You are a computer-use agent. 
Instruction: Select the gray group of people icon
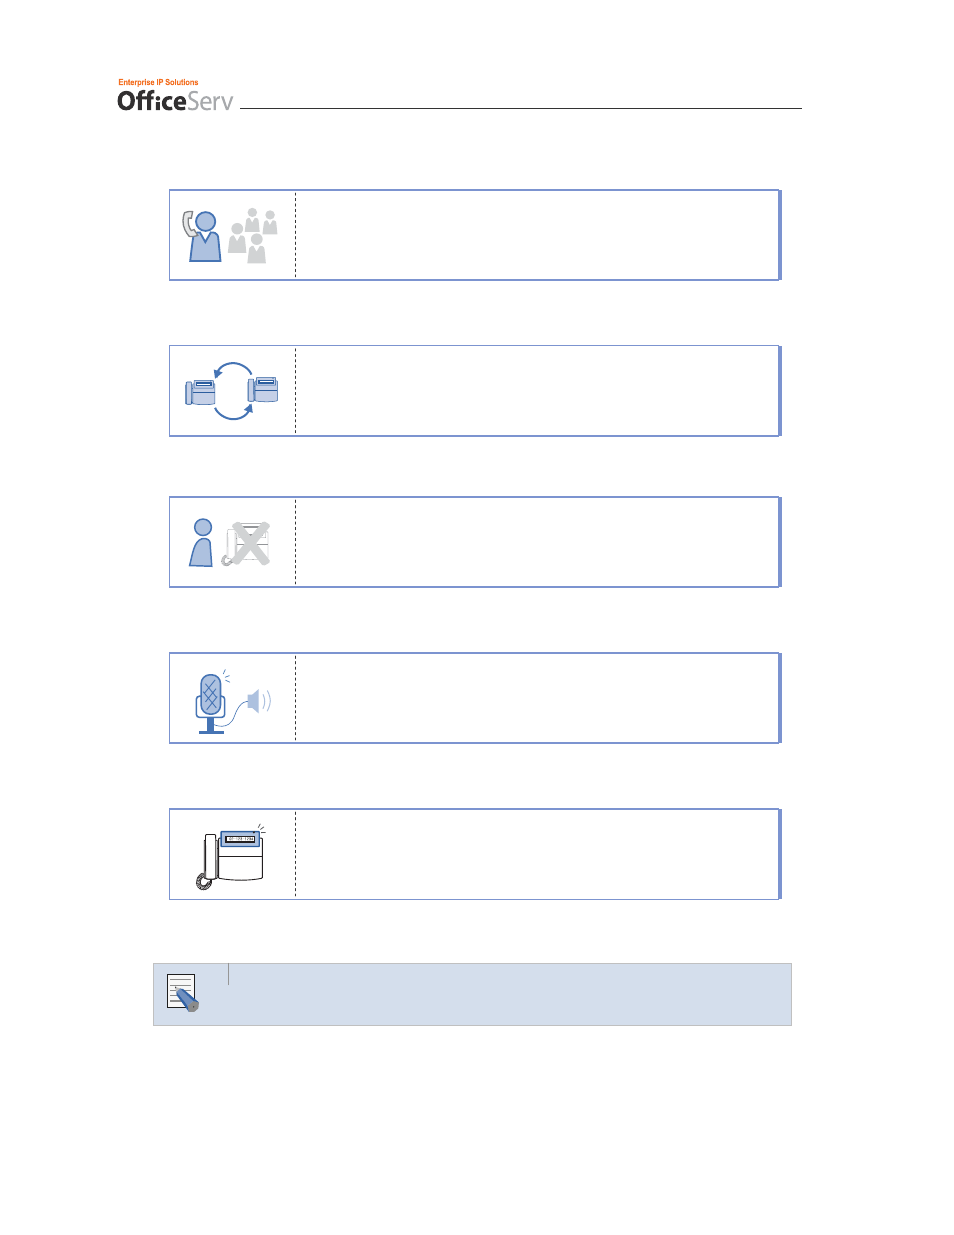click(253, 236)
